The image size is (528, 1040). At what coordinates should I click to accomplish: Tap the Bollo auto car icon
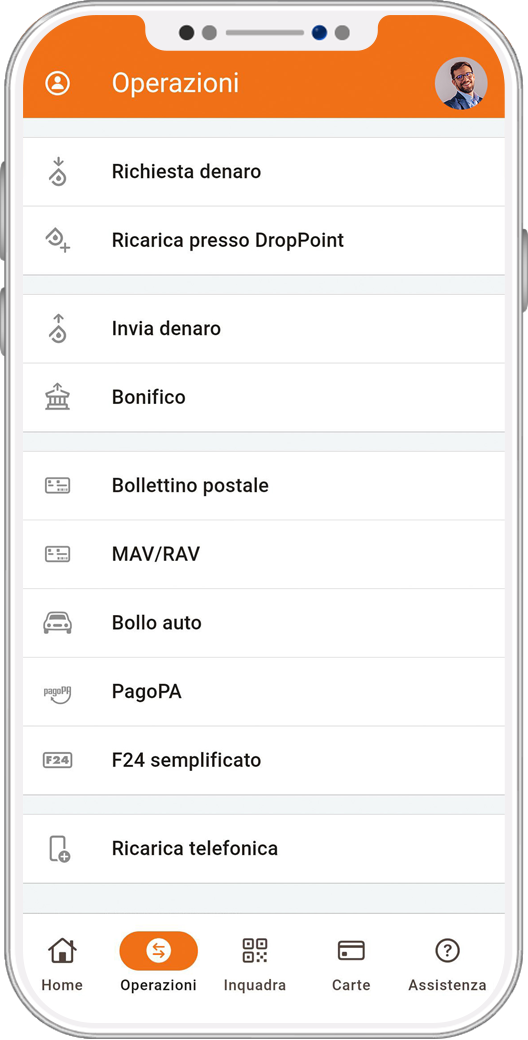pyautogui.click(x=58, y=623)
